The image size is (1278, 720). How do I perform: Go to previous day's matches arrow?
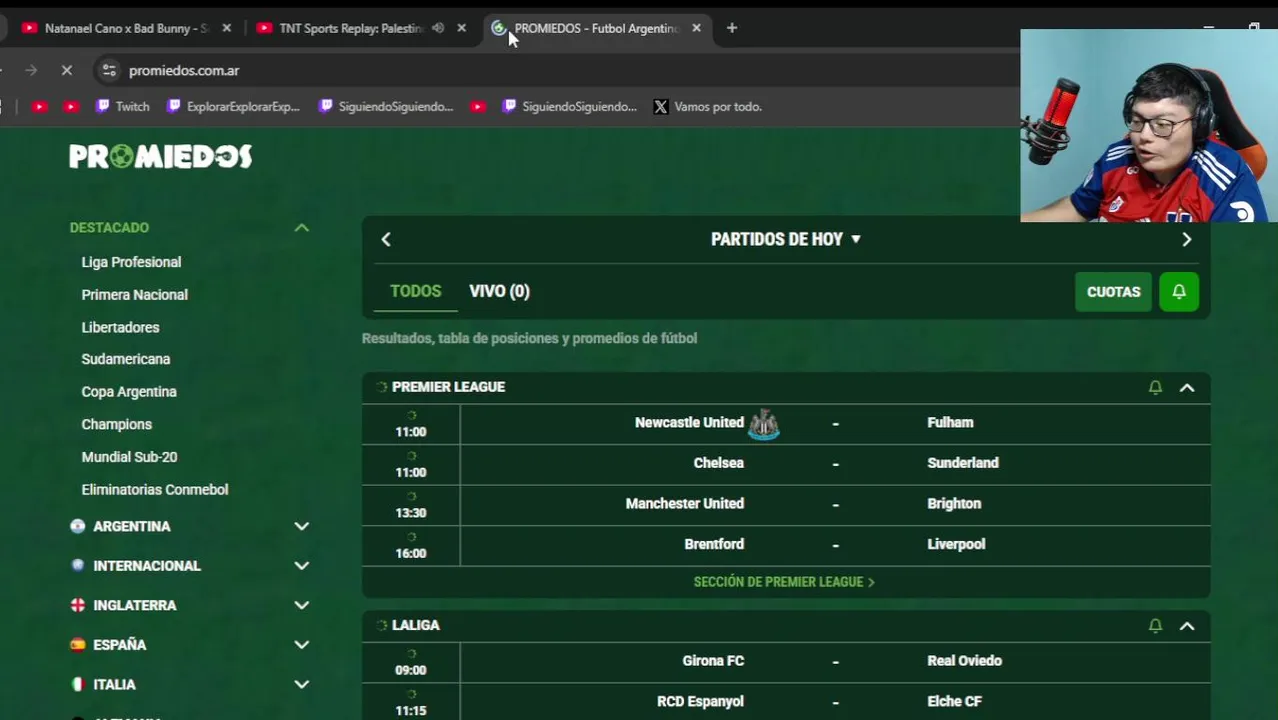click(386, 239)
